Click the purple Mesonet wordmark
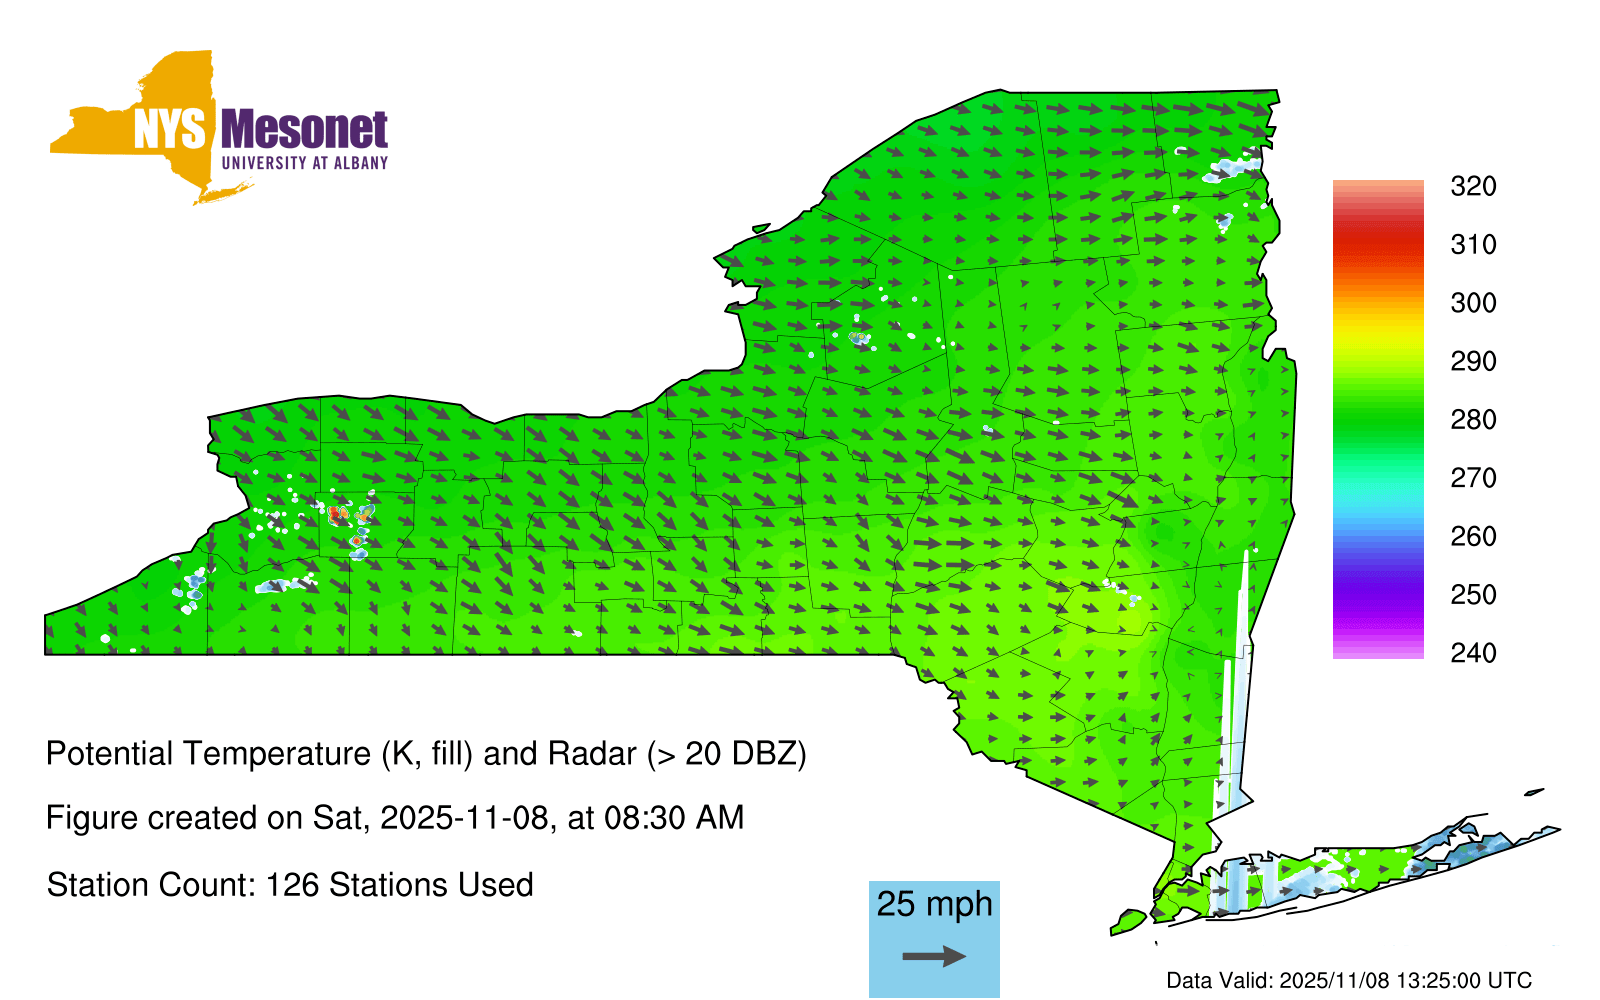The image size is (1600, 1000). (304, 131)
